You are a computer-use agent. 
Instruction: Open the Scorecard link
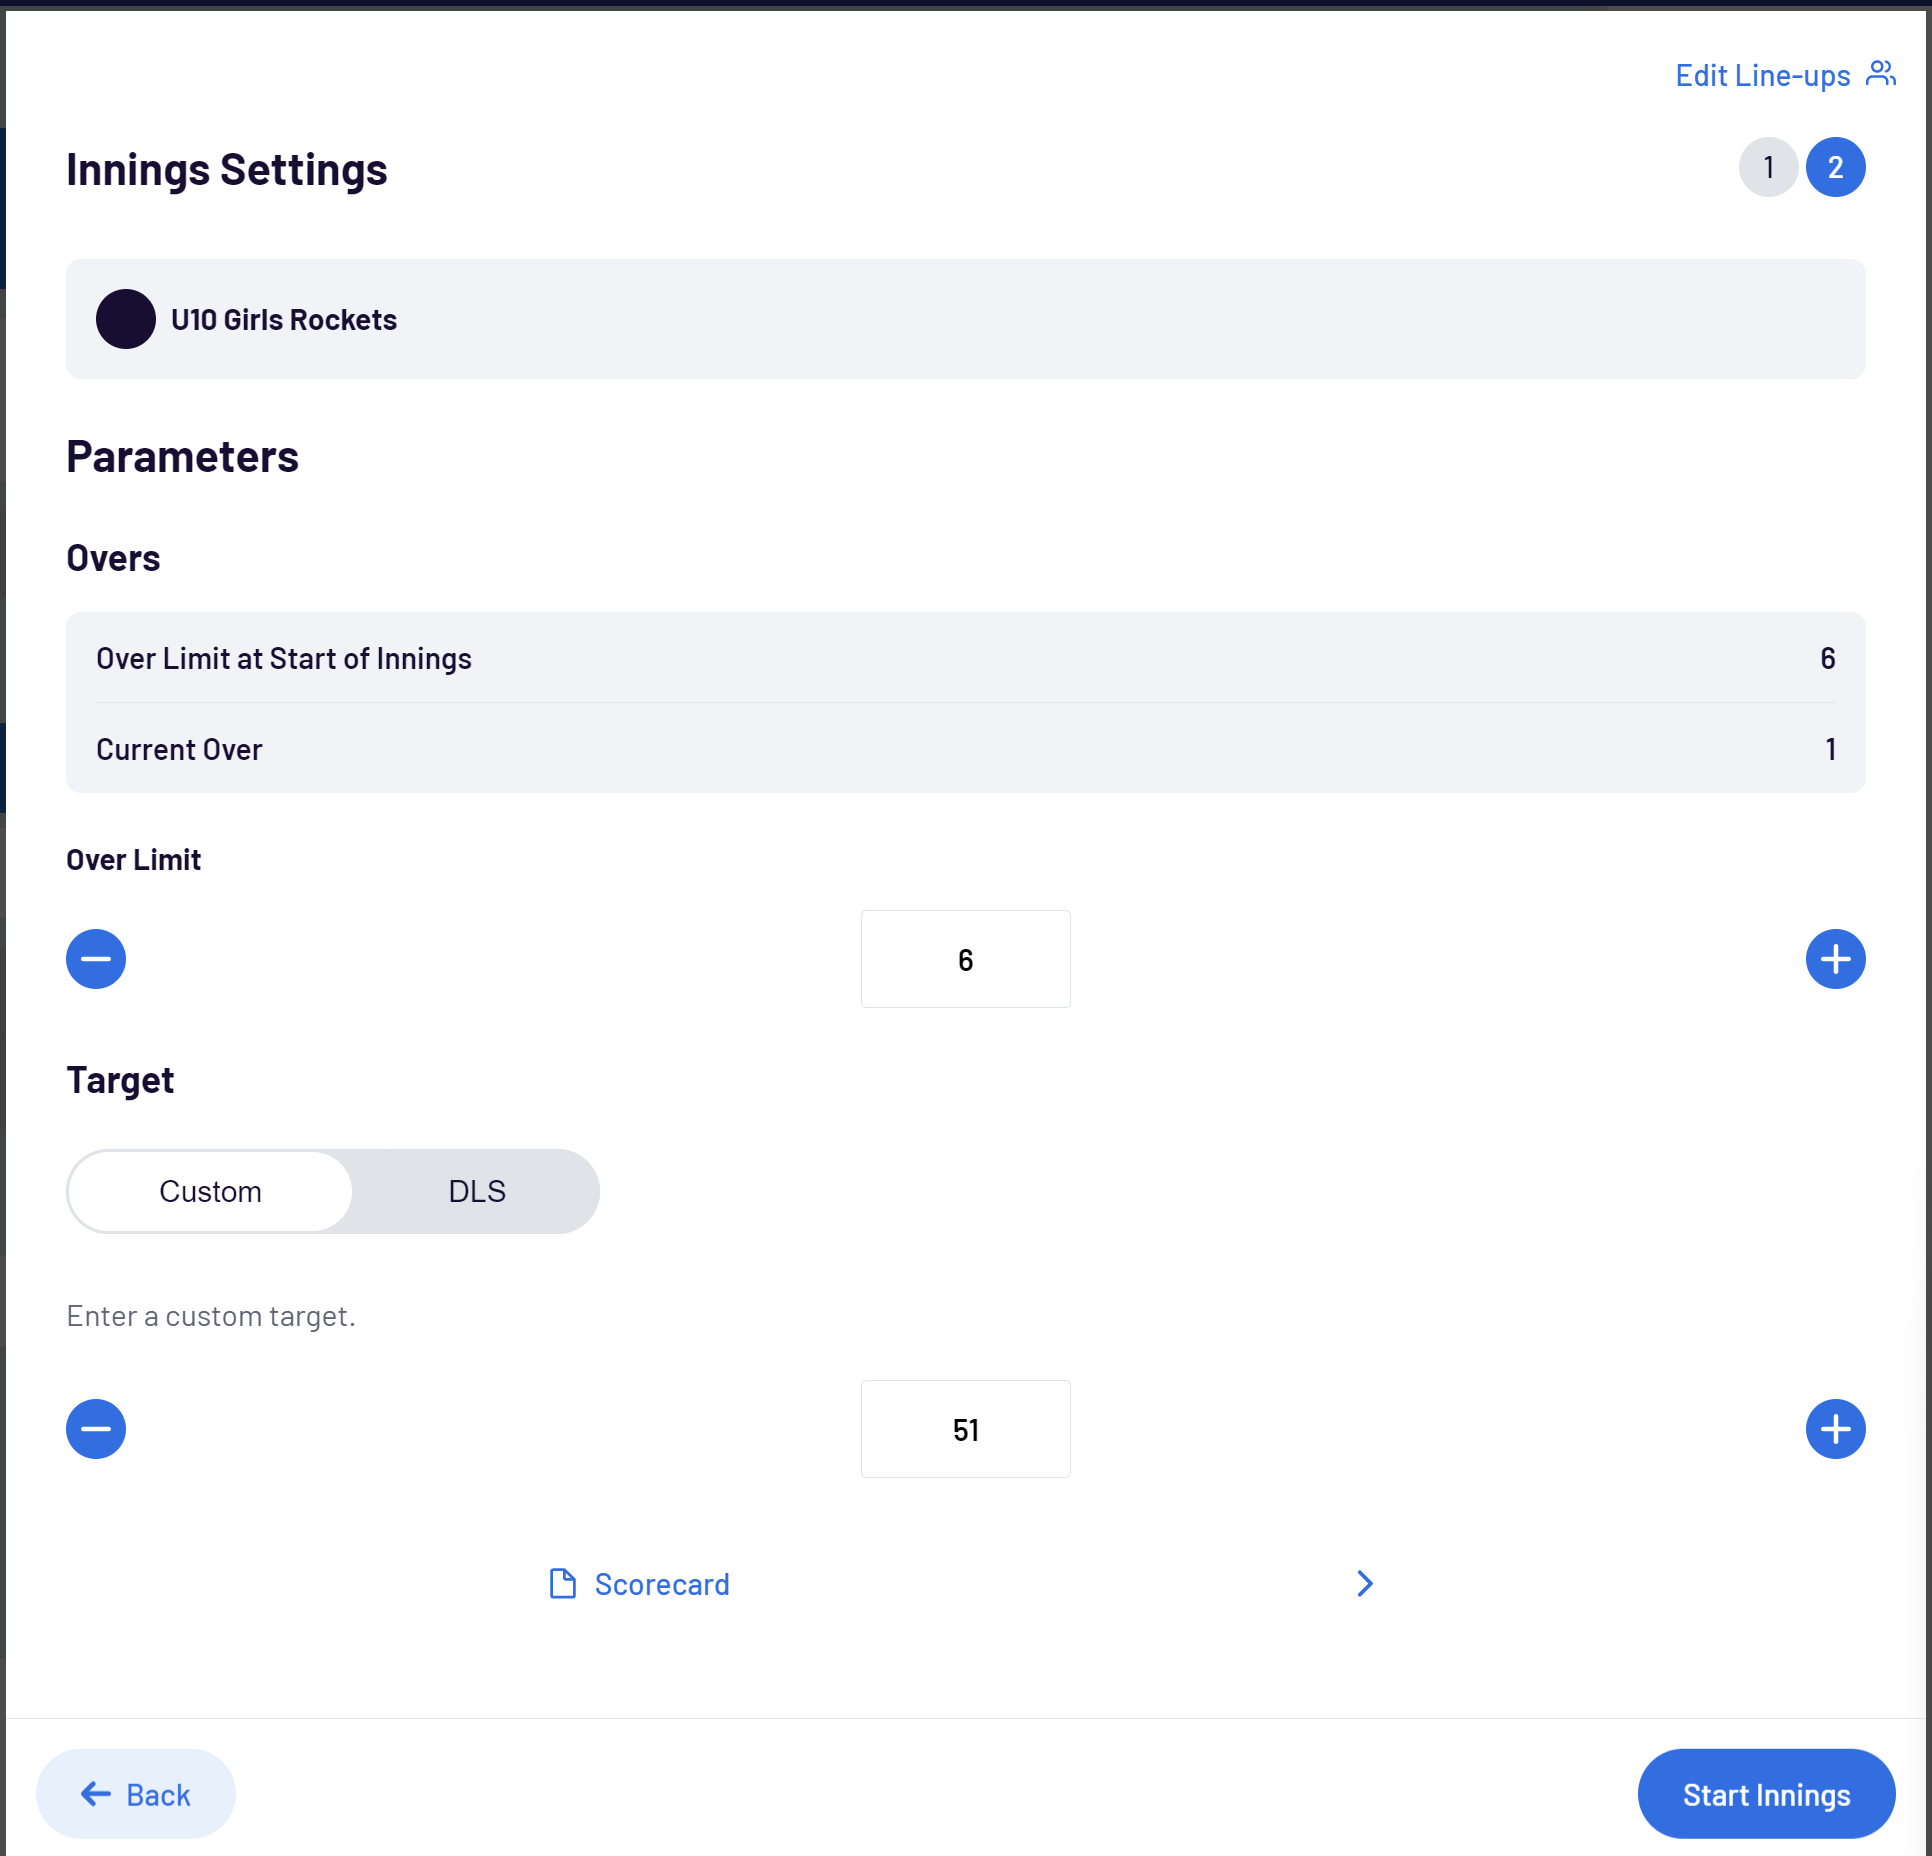point(661,1585)
